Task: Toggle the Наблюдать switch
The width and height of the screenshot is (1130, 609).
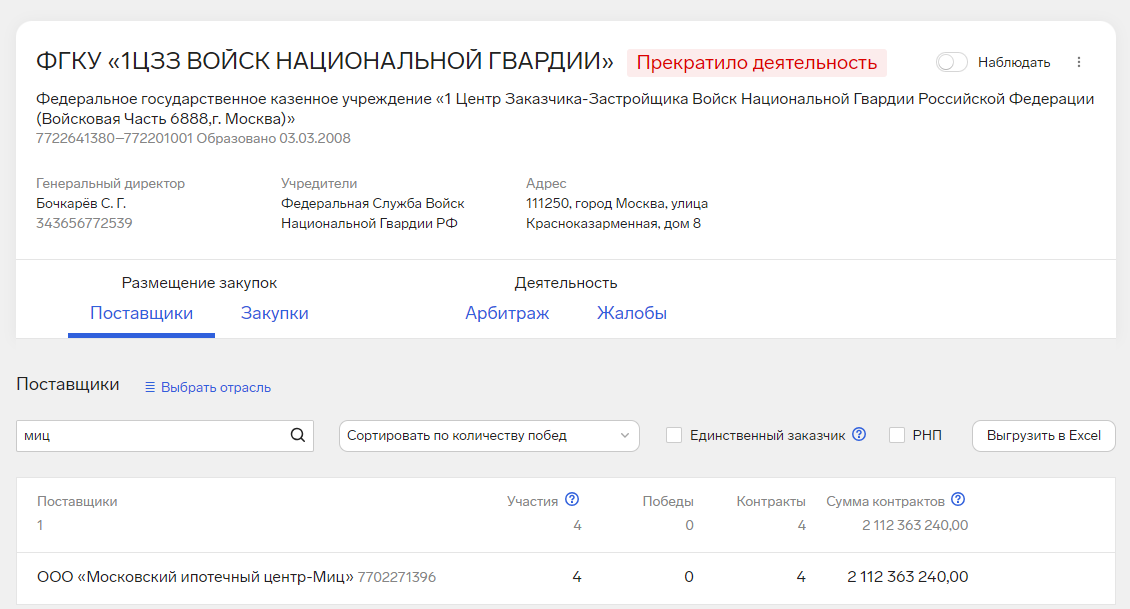Action: [951, 63]
